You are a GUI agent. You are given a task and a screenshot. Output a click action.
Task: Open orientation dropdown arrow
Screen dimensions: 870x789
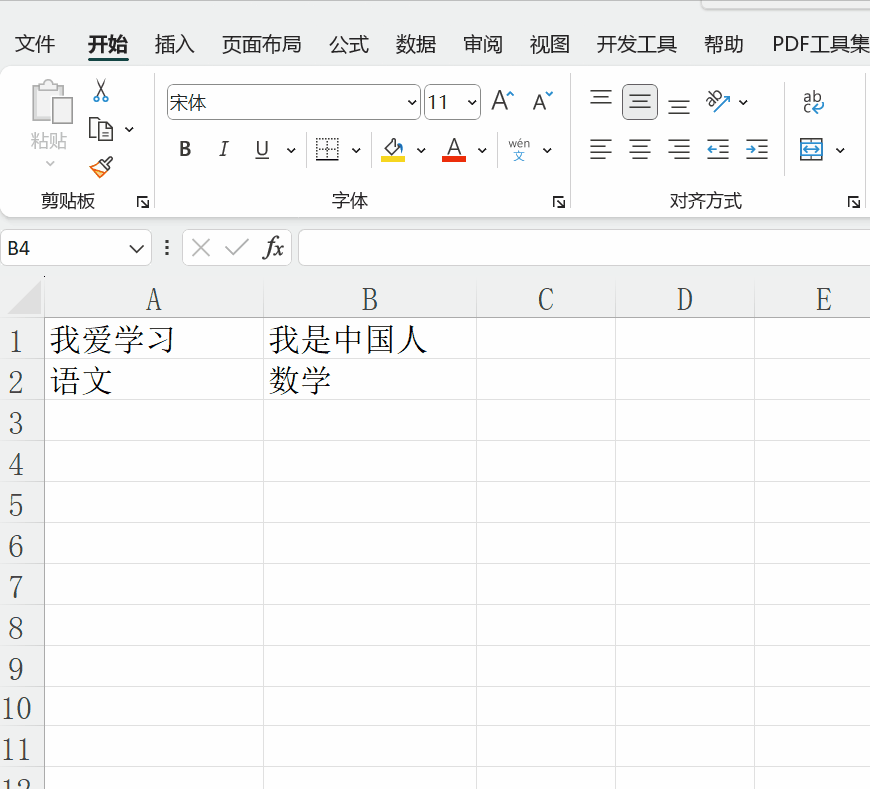pos(743,102)
